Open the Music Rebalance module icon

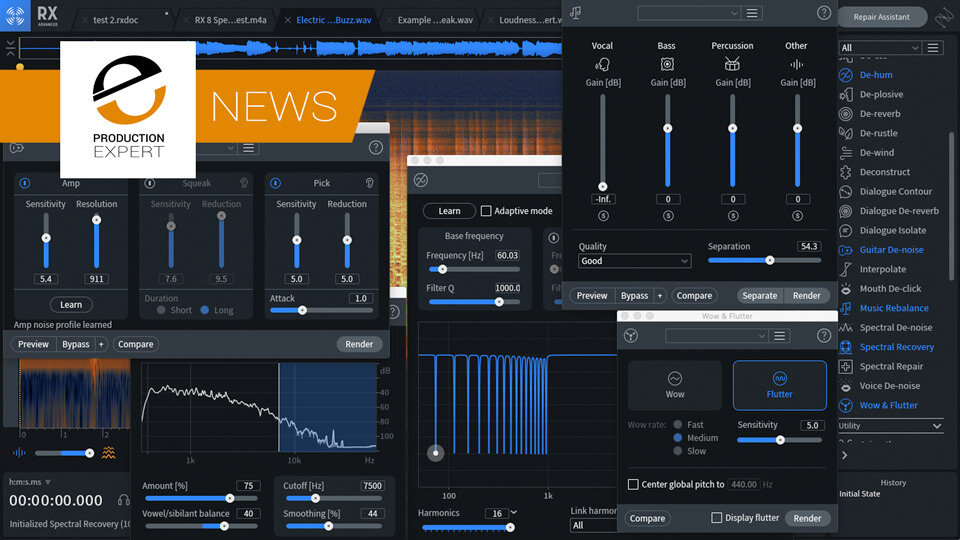[x=846, y=308]
